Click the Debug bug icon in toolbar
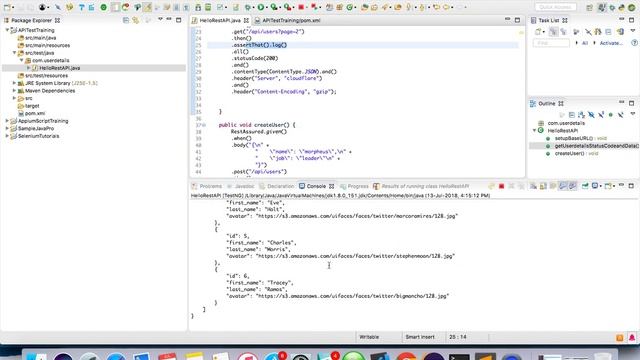The height and width of the screenshot is (360, 640). pyautogui.click(x=248, y=7)
